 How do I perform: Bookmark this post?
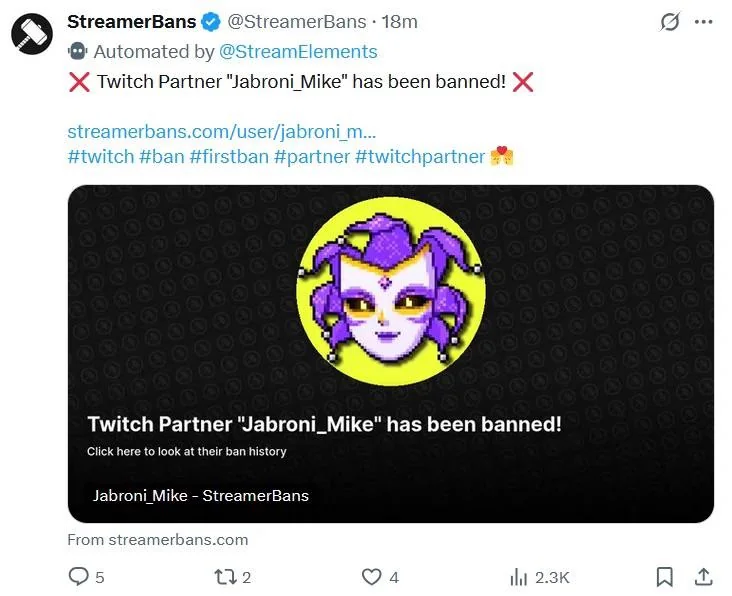tap(664, 577)
